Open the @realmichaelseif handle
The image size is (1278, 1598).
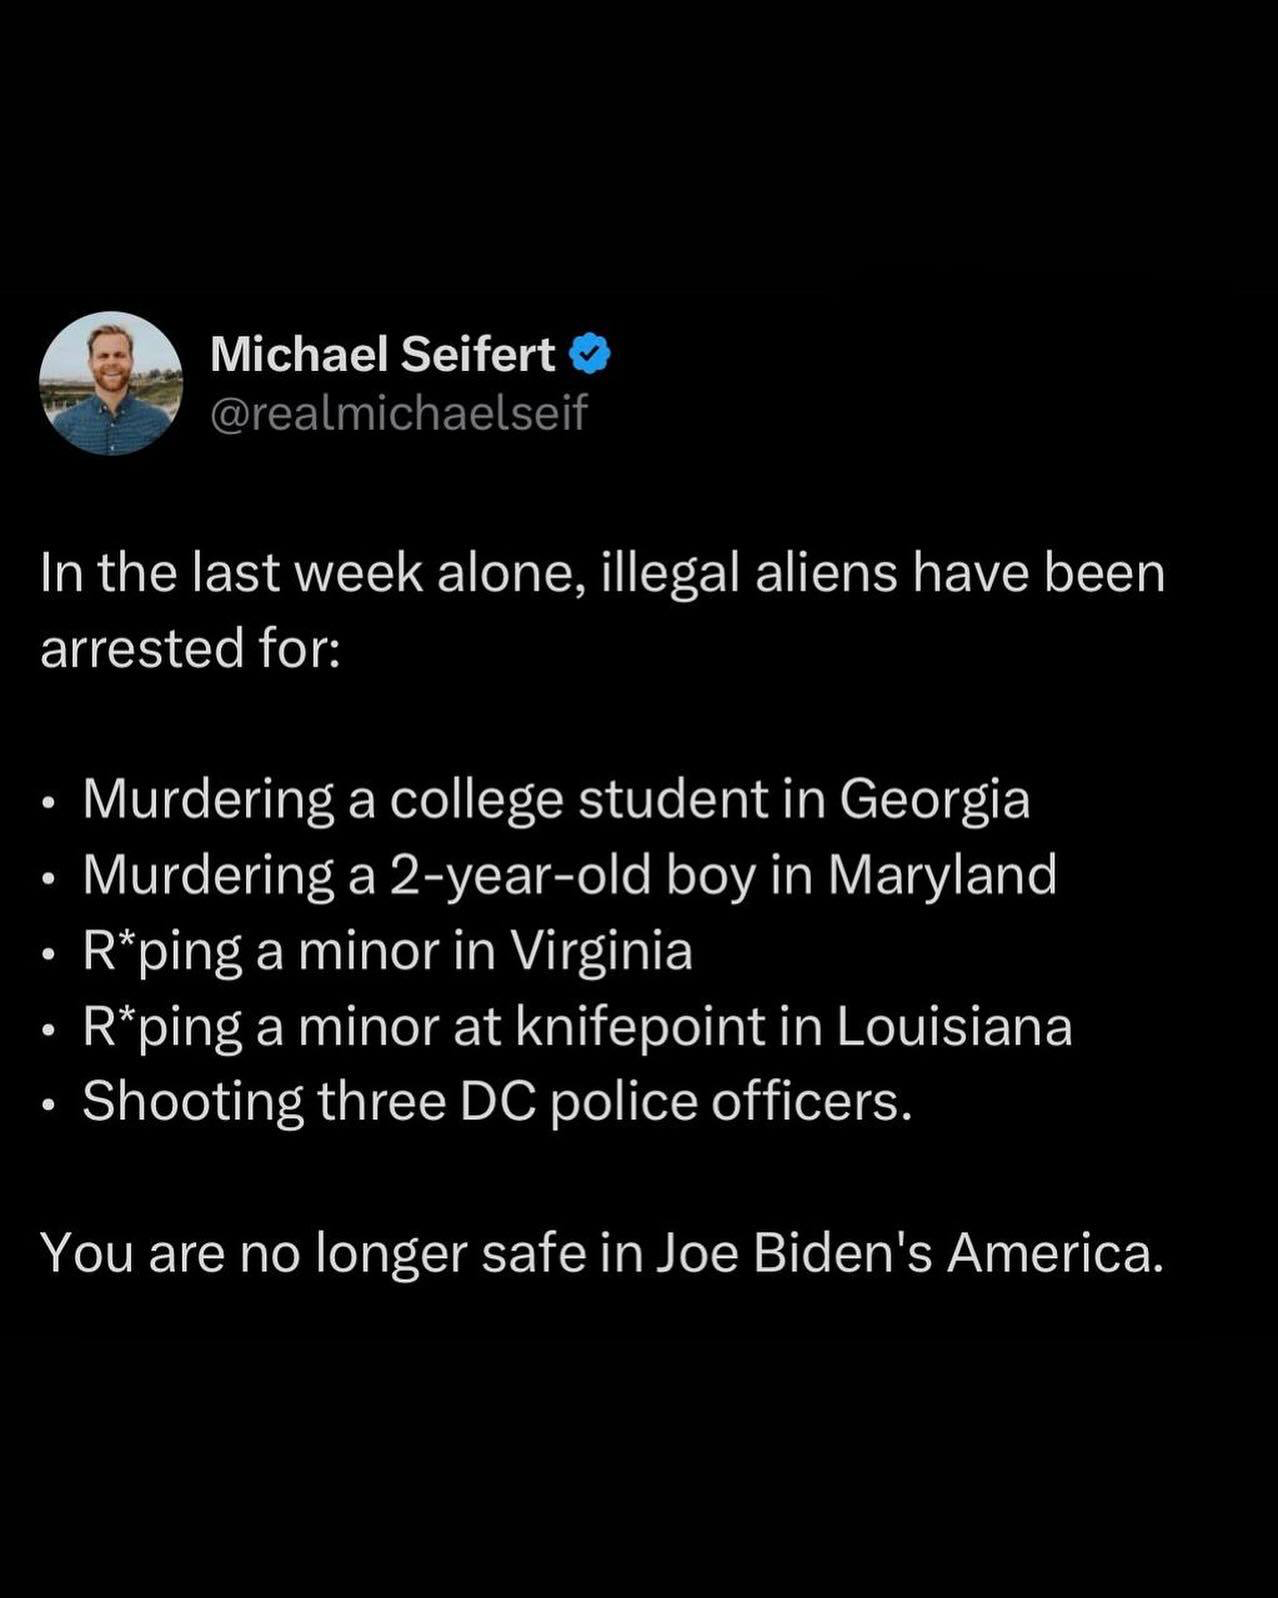[x=399, y=413]
